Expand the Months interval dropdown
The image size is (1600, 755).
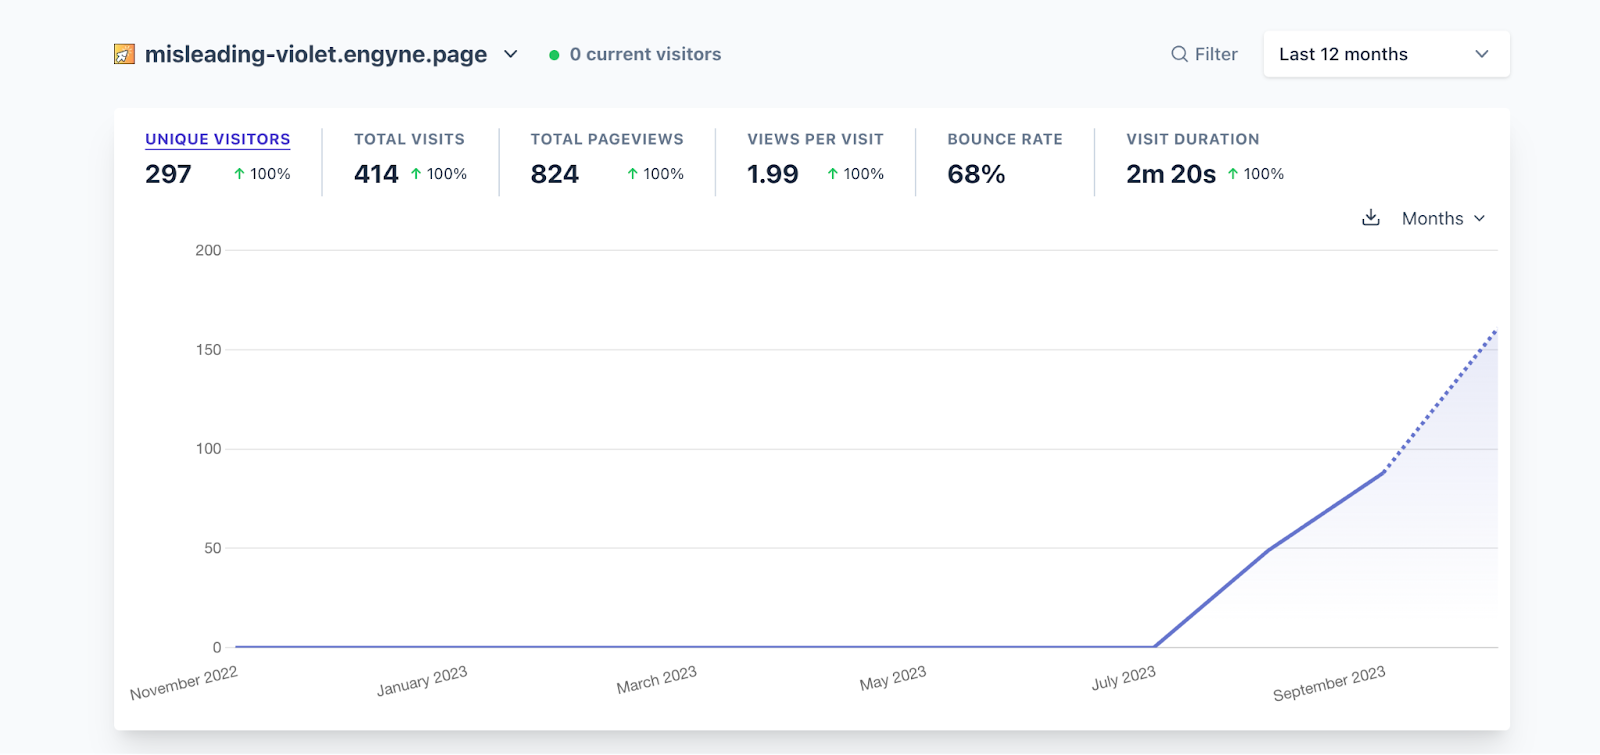[x=1443, y=218]
